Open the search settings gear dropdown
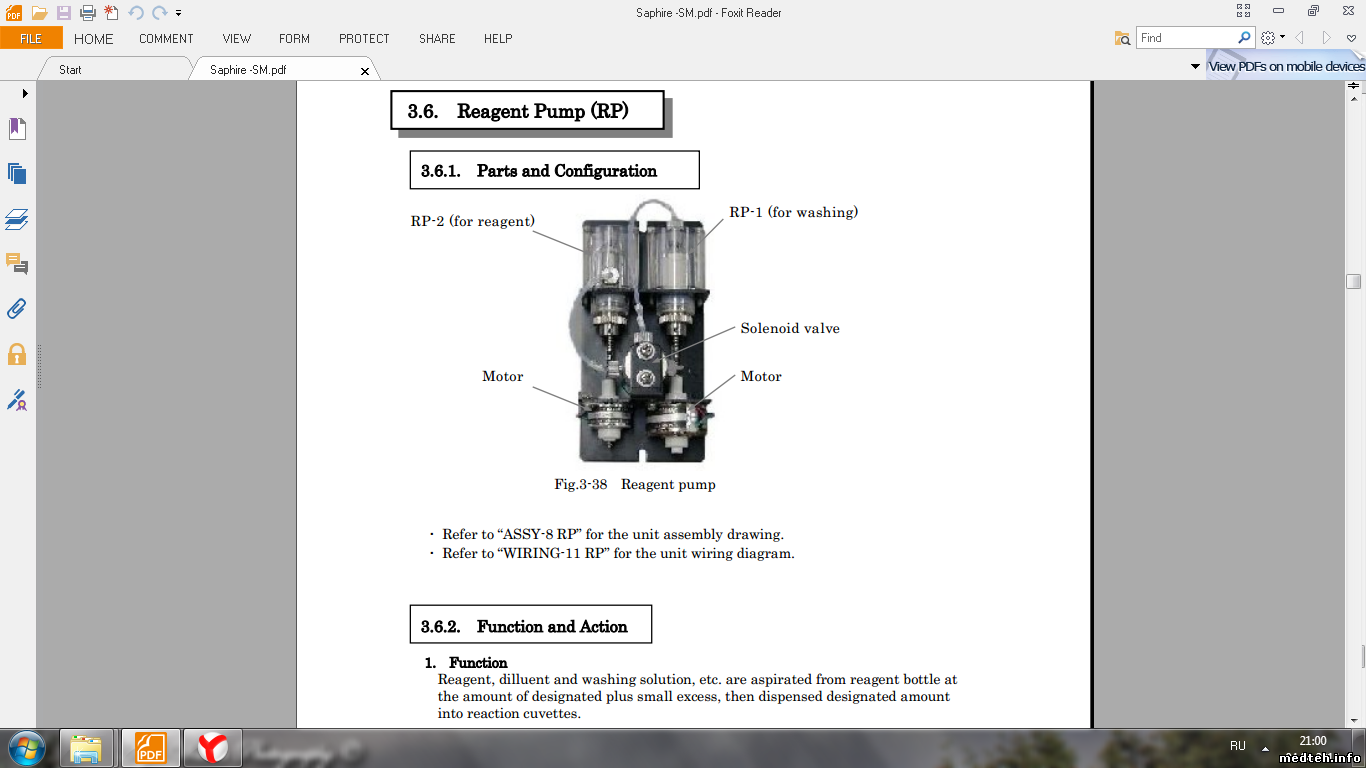 tap(1272, 38)
